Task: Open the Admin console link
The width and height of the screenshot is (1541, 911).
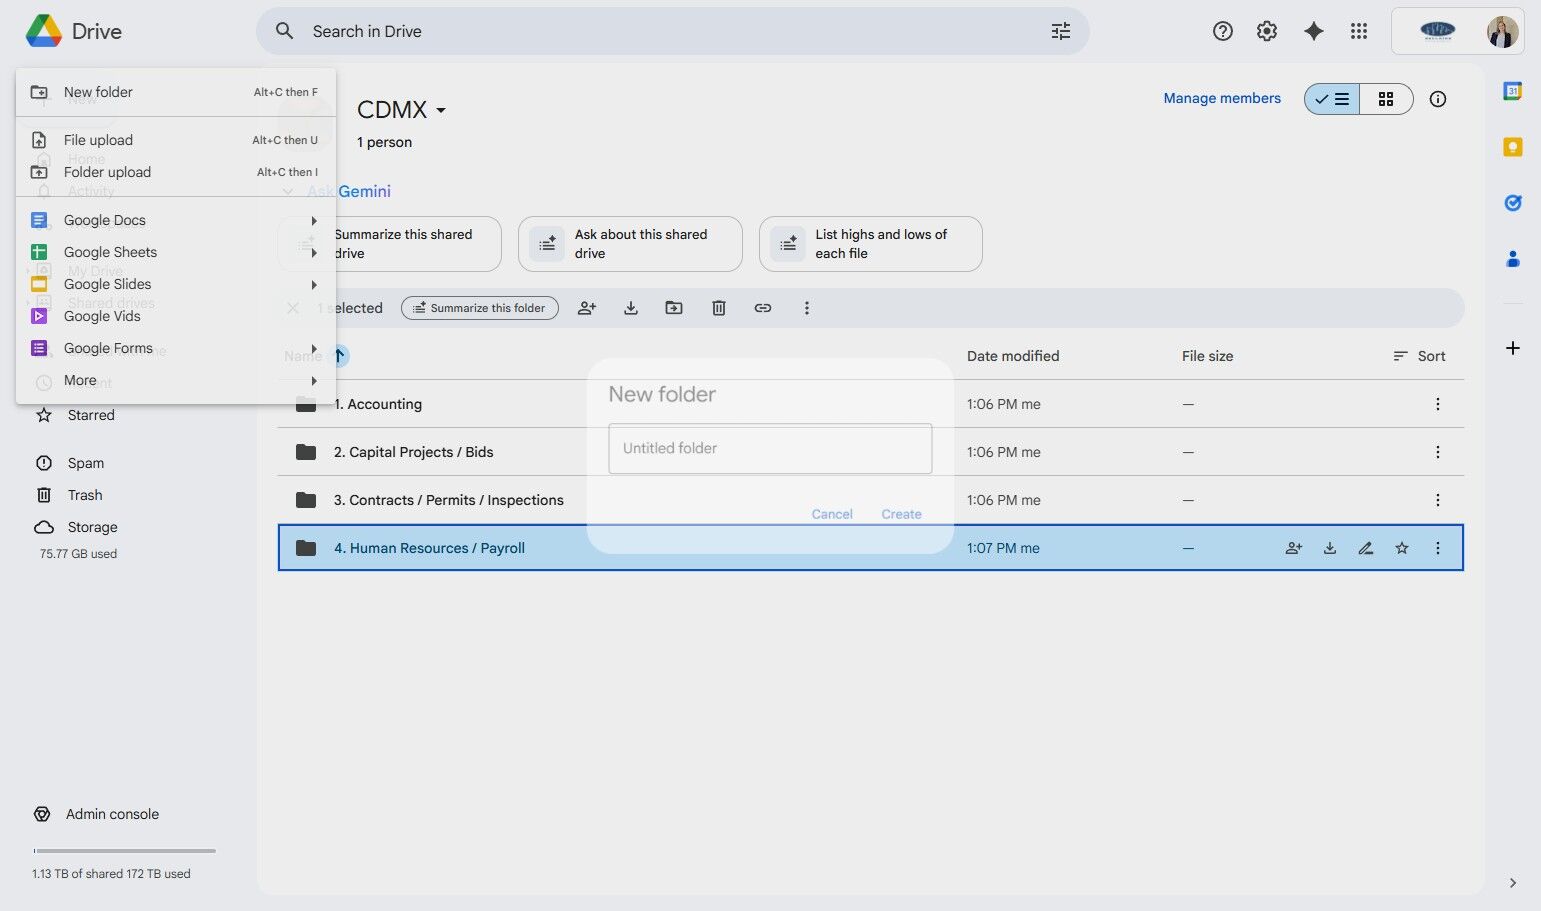Action: pyautogui.click(x=112, y=814)
